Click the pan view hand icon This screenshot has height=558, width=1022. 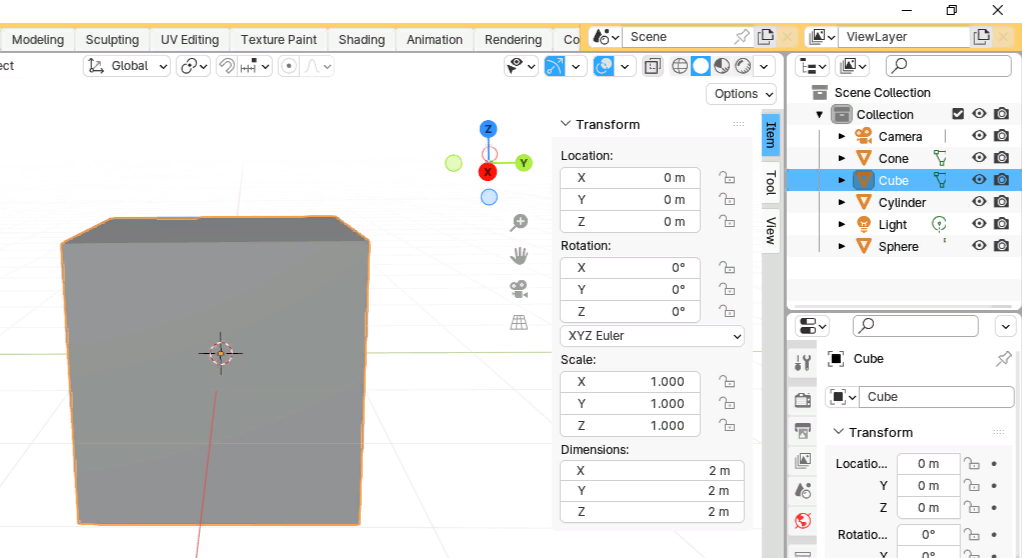519,256
